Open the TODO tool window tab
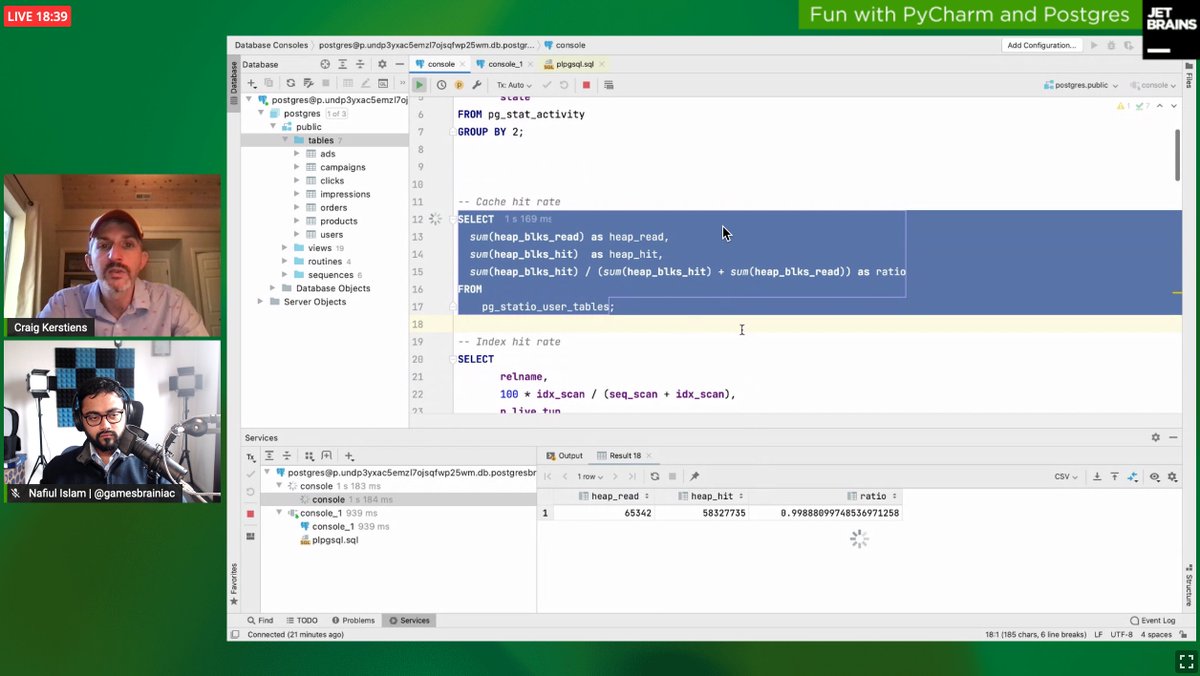Screen dimensions: 1200x676 coord(301,620)
